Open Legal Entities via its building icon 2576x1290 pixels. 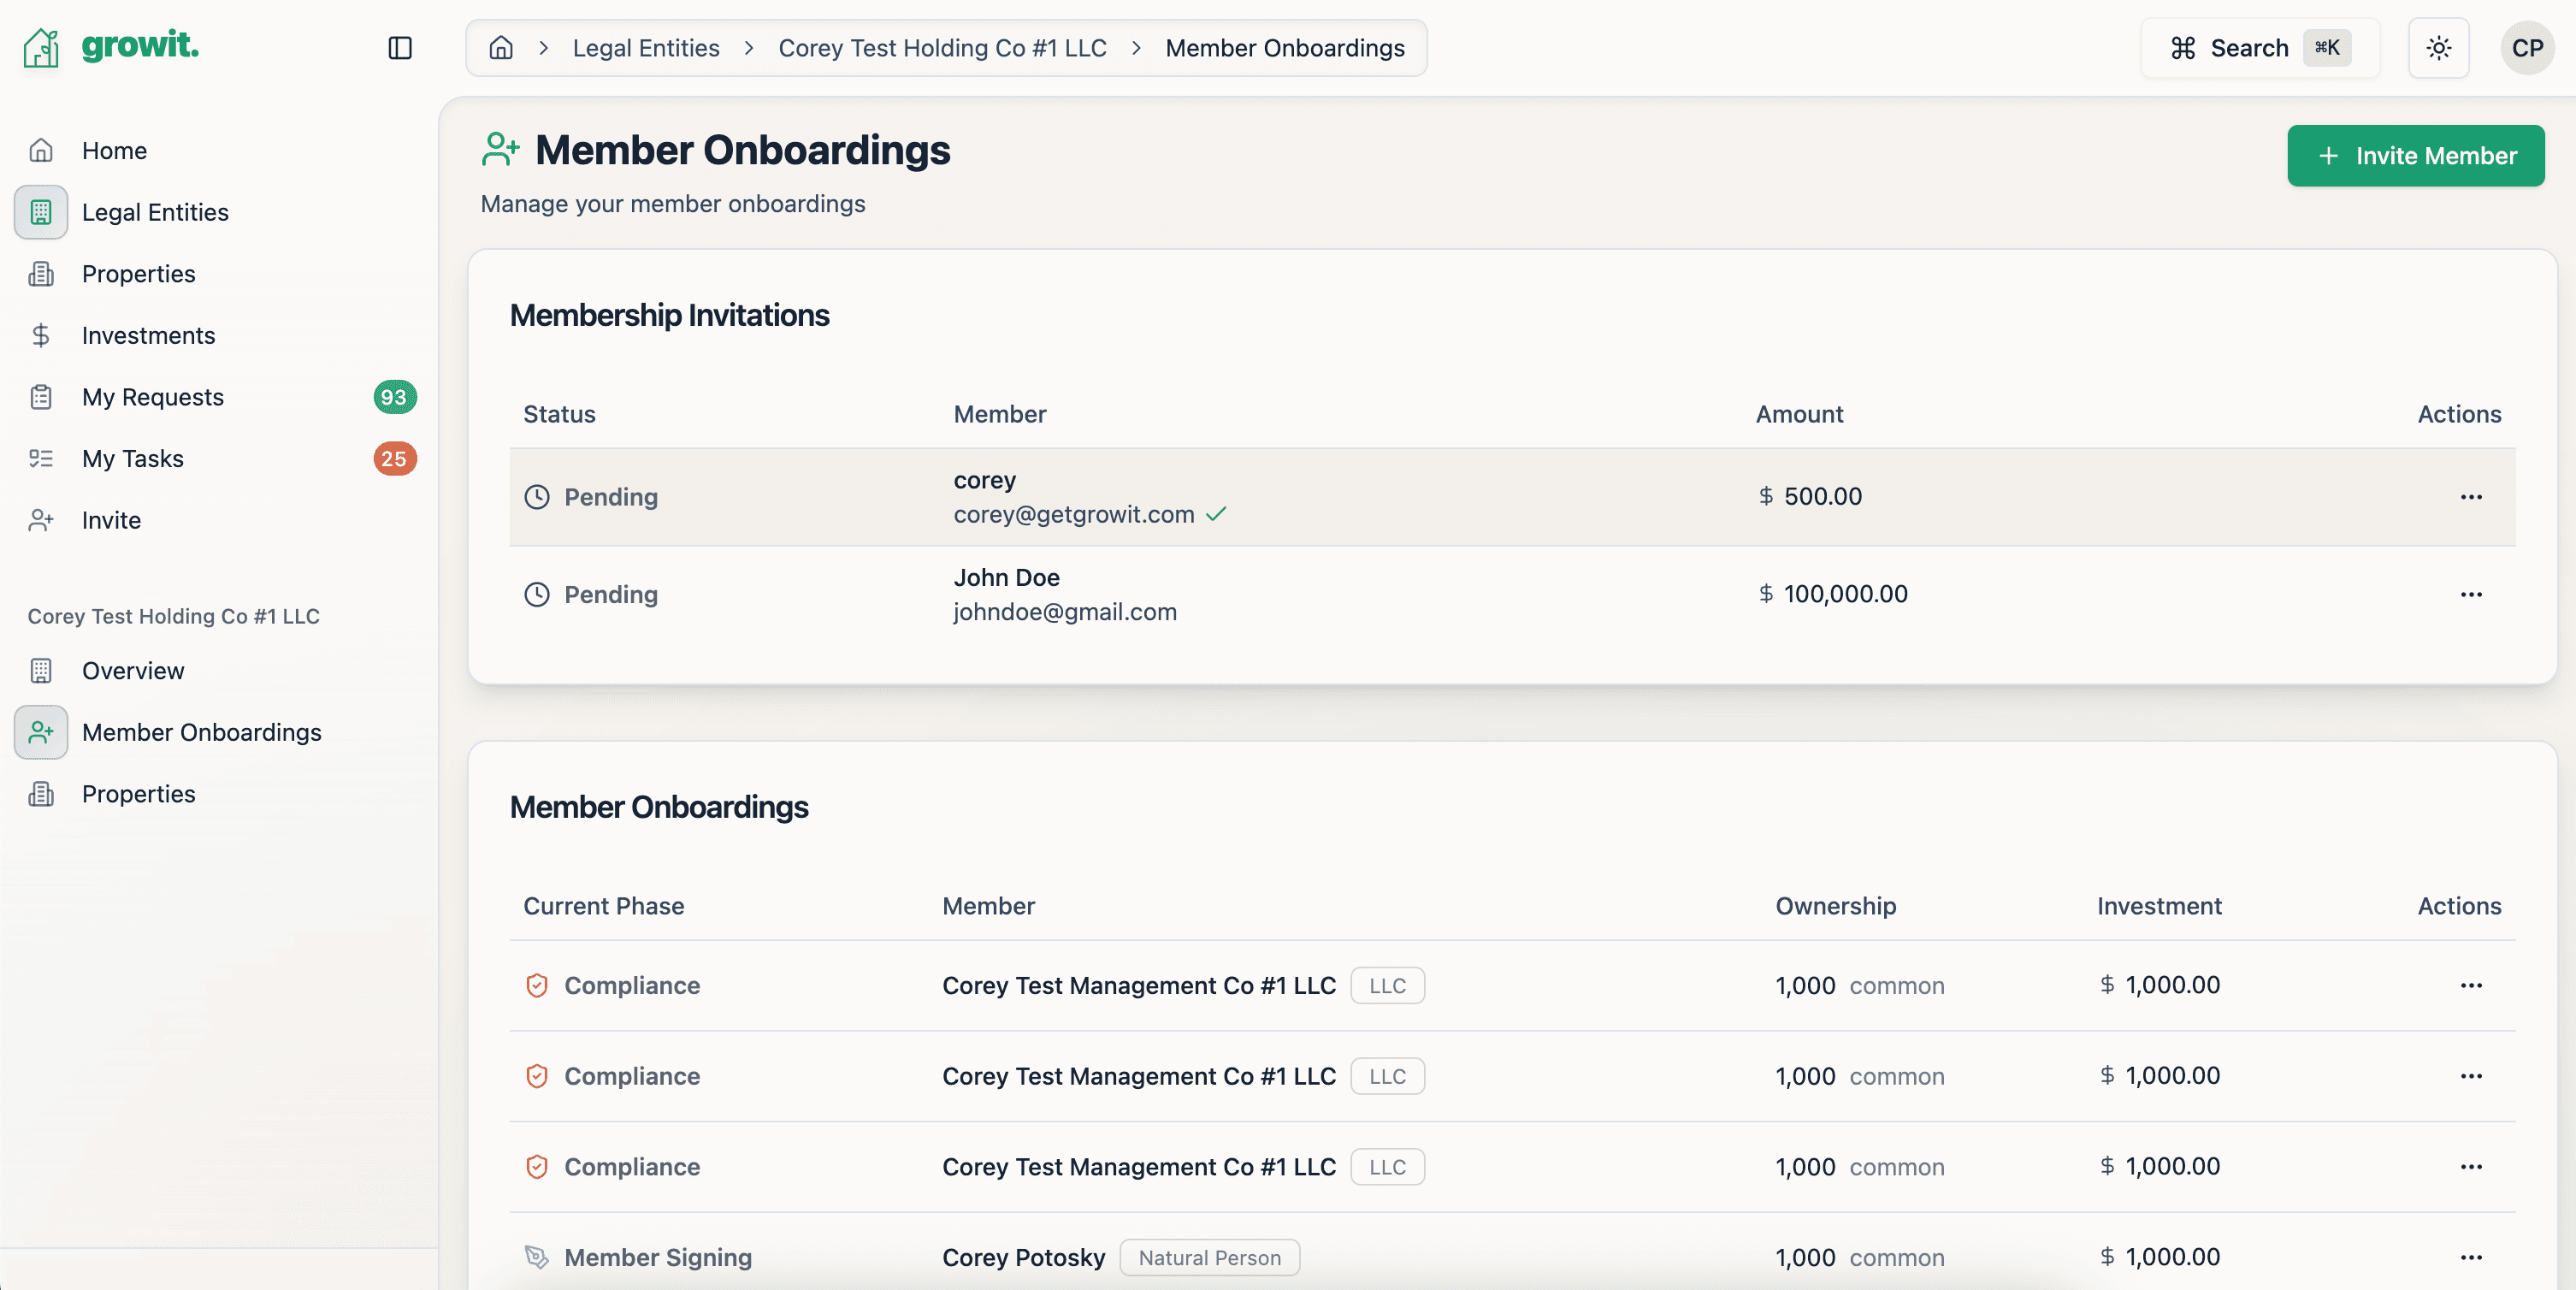[41, 212]
